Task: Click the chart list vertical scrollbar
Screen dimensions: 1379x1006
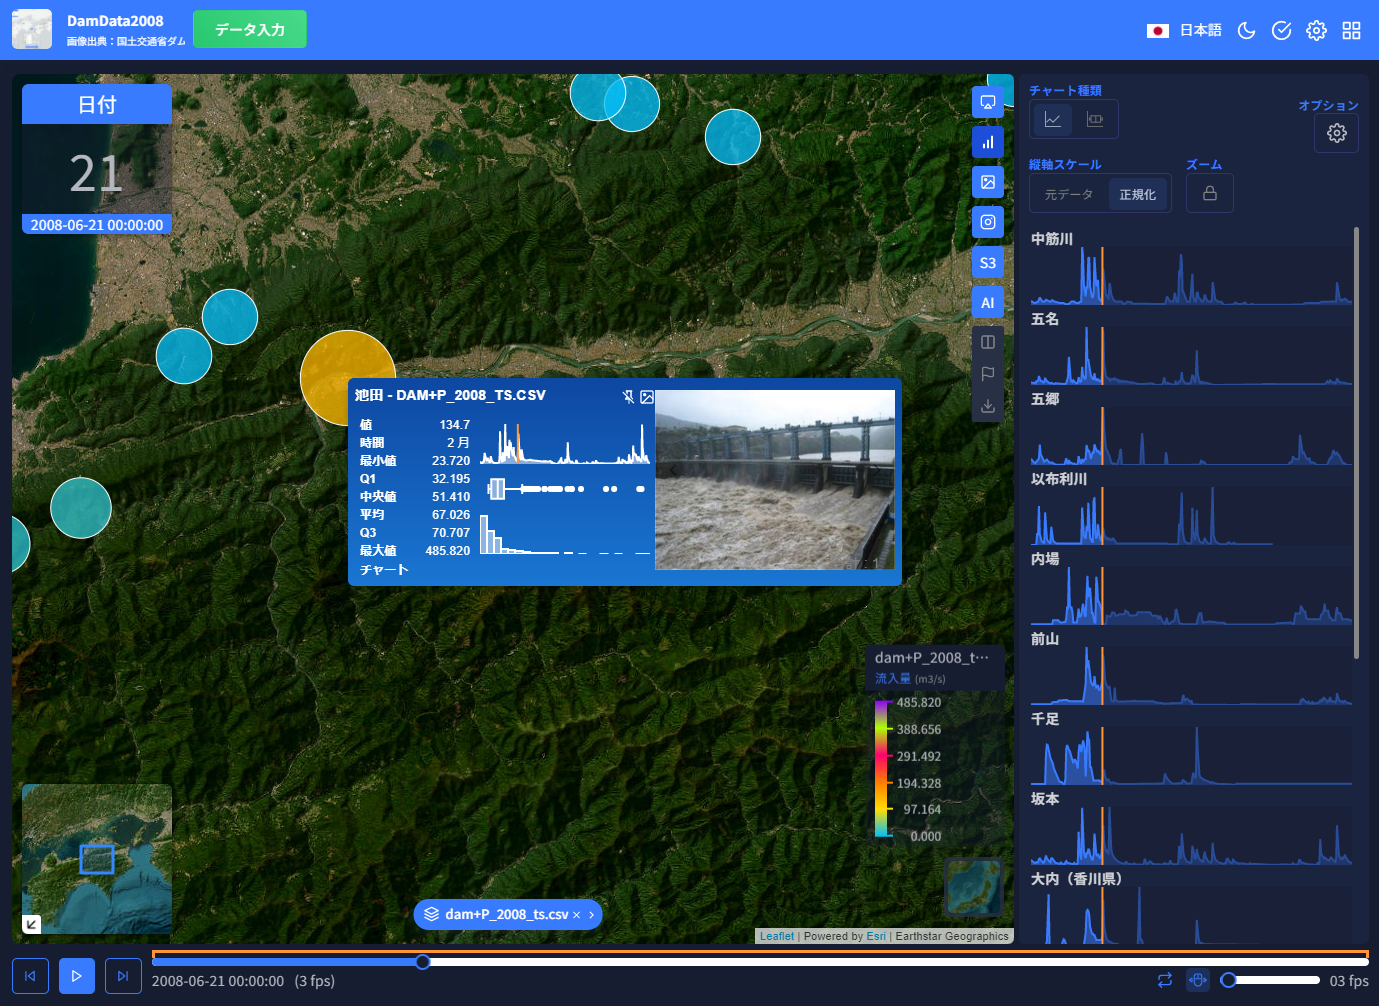Action: point(1356,443)
